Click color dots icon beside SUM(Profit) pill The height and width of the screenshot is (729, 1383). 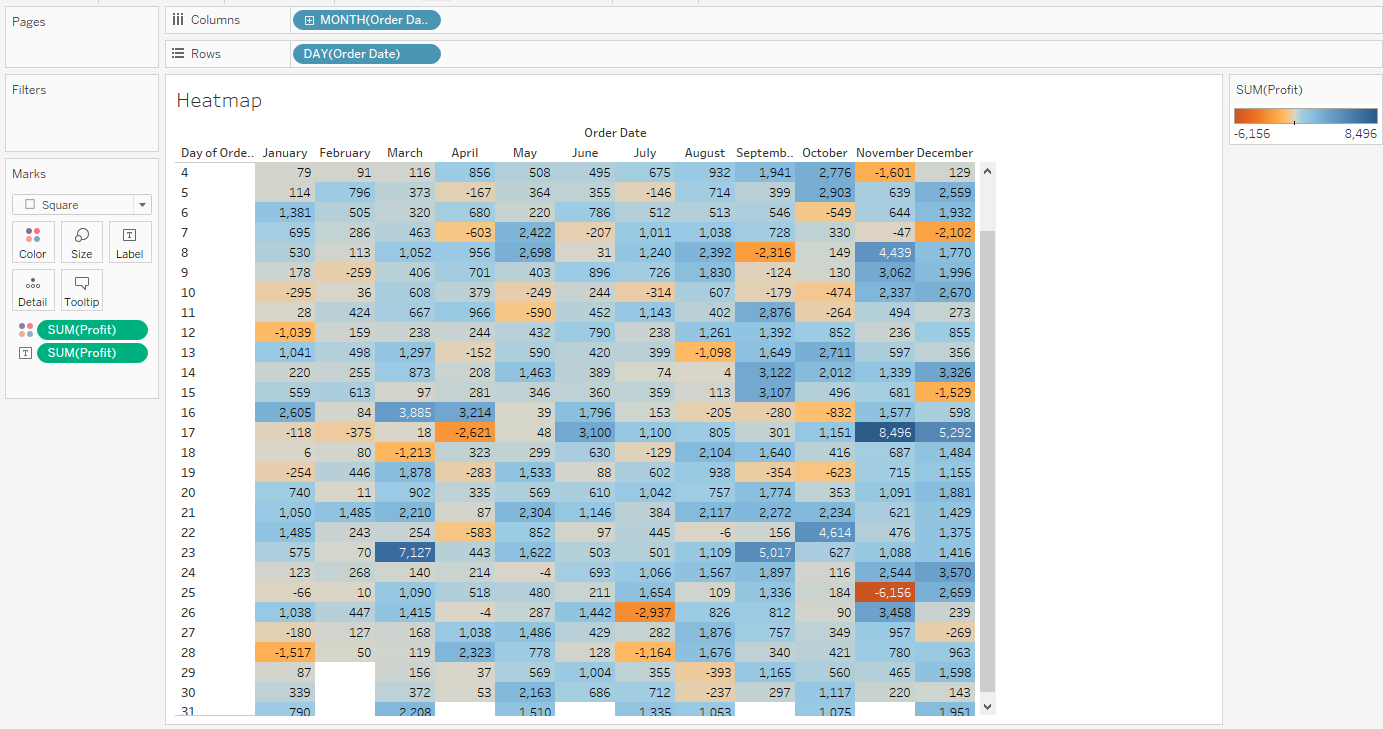26,330
